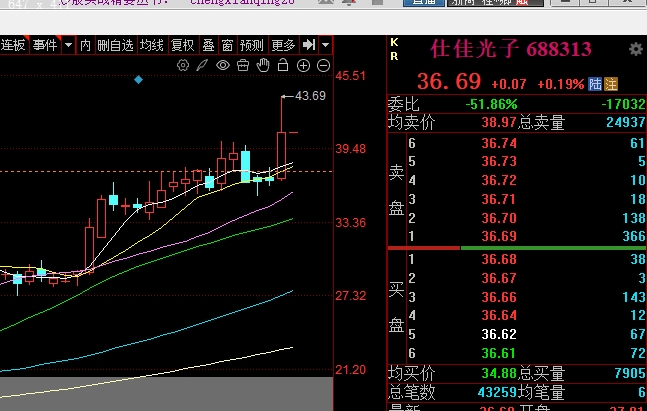Viewport: 647px width, 411px height.
Task: Click the price axis label 45.51
Action: coord(350,76)
